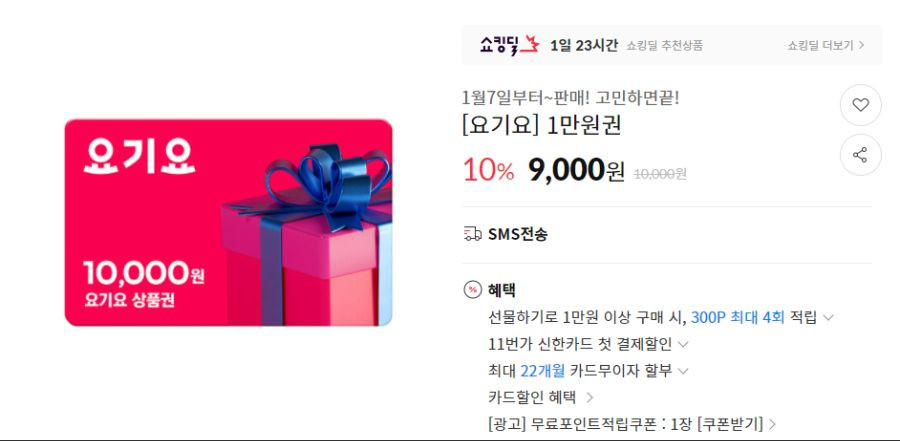Click the 쇼킹딜 추천상품 label
The width and height of the screenshot is (900, 441).
(665, 45)
